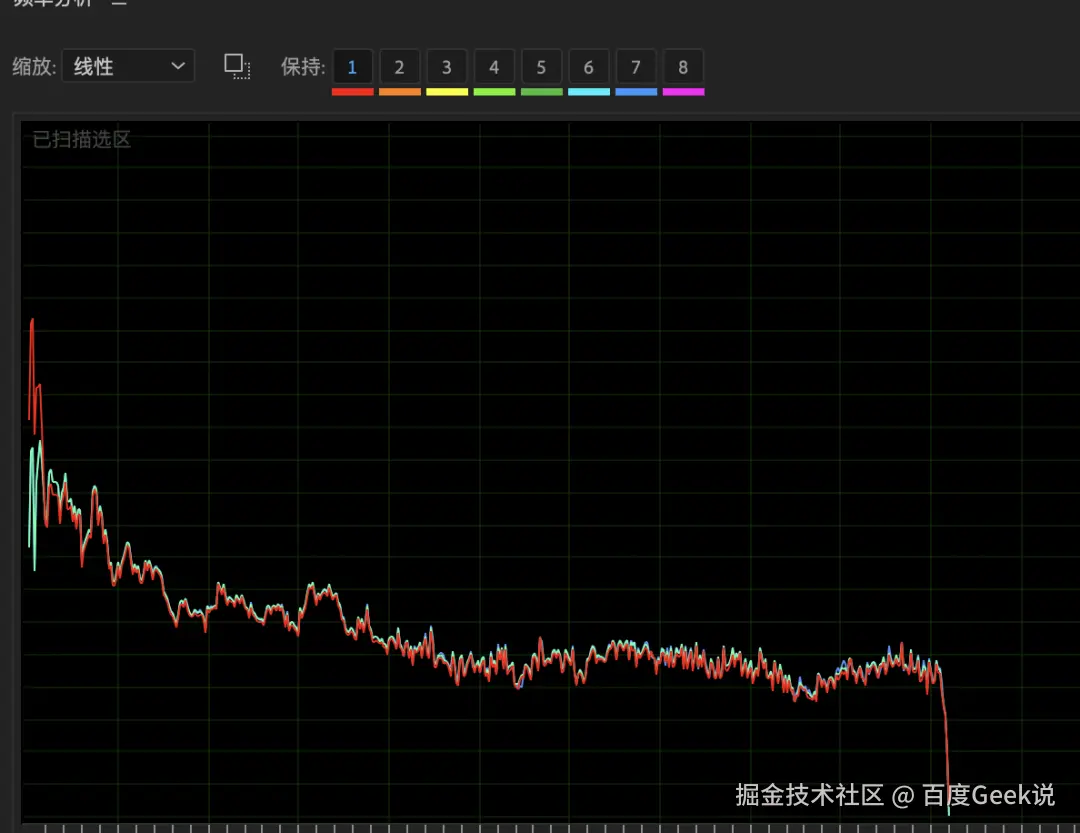Toggle hold button 8
Screen dimensions: 1080x833
coord(683,67)
